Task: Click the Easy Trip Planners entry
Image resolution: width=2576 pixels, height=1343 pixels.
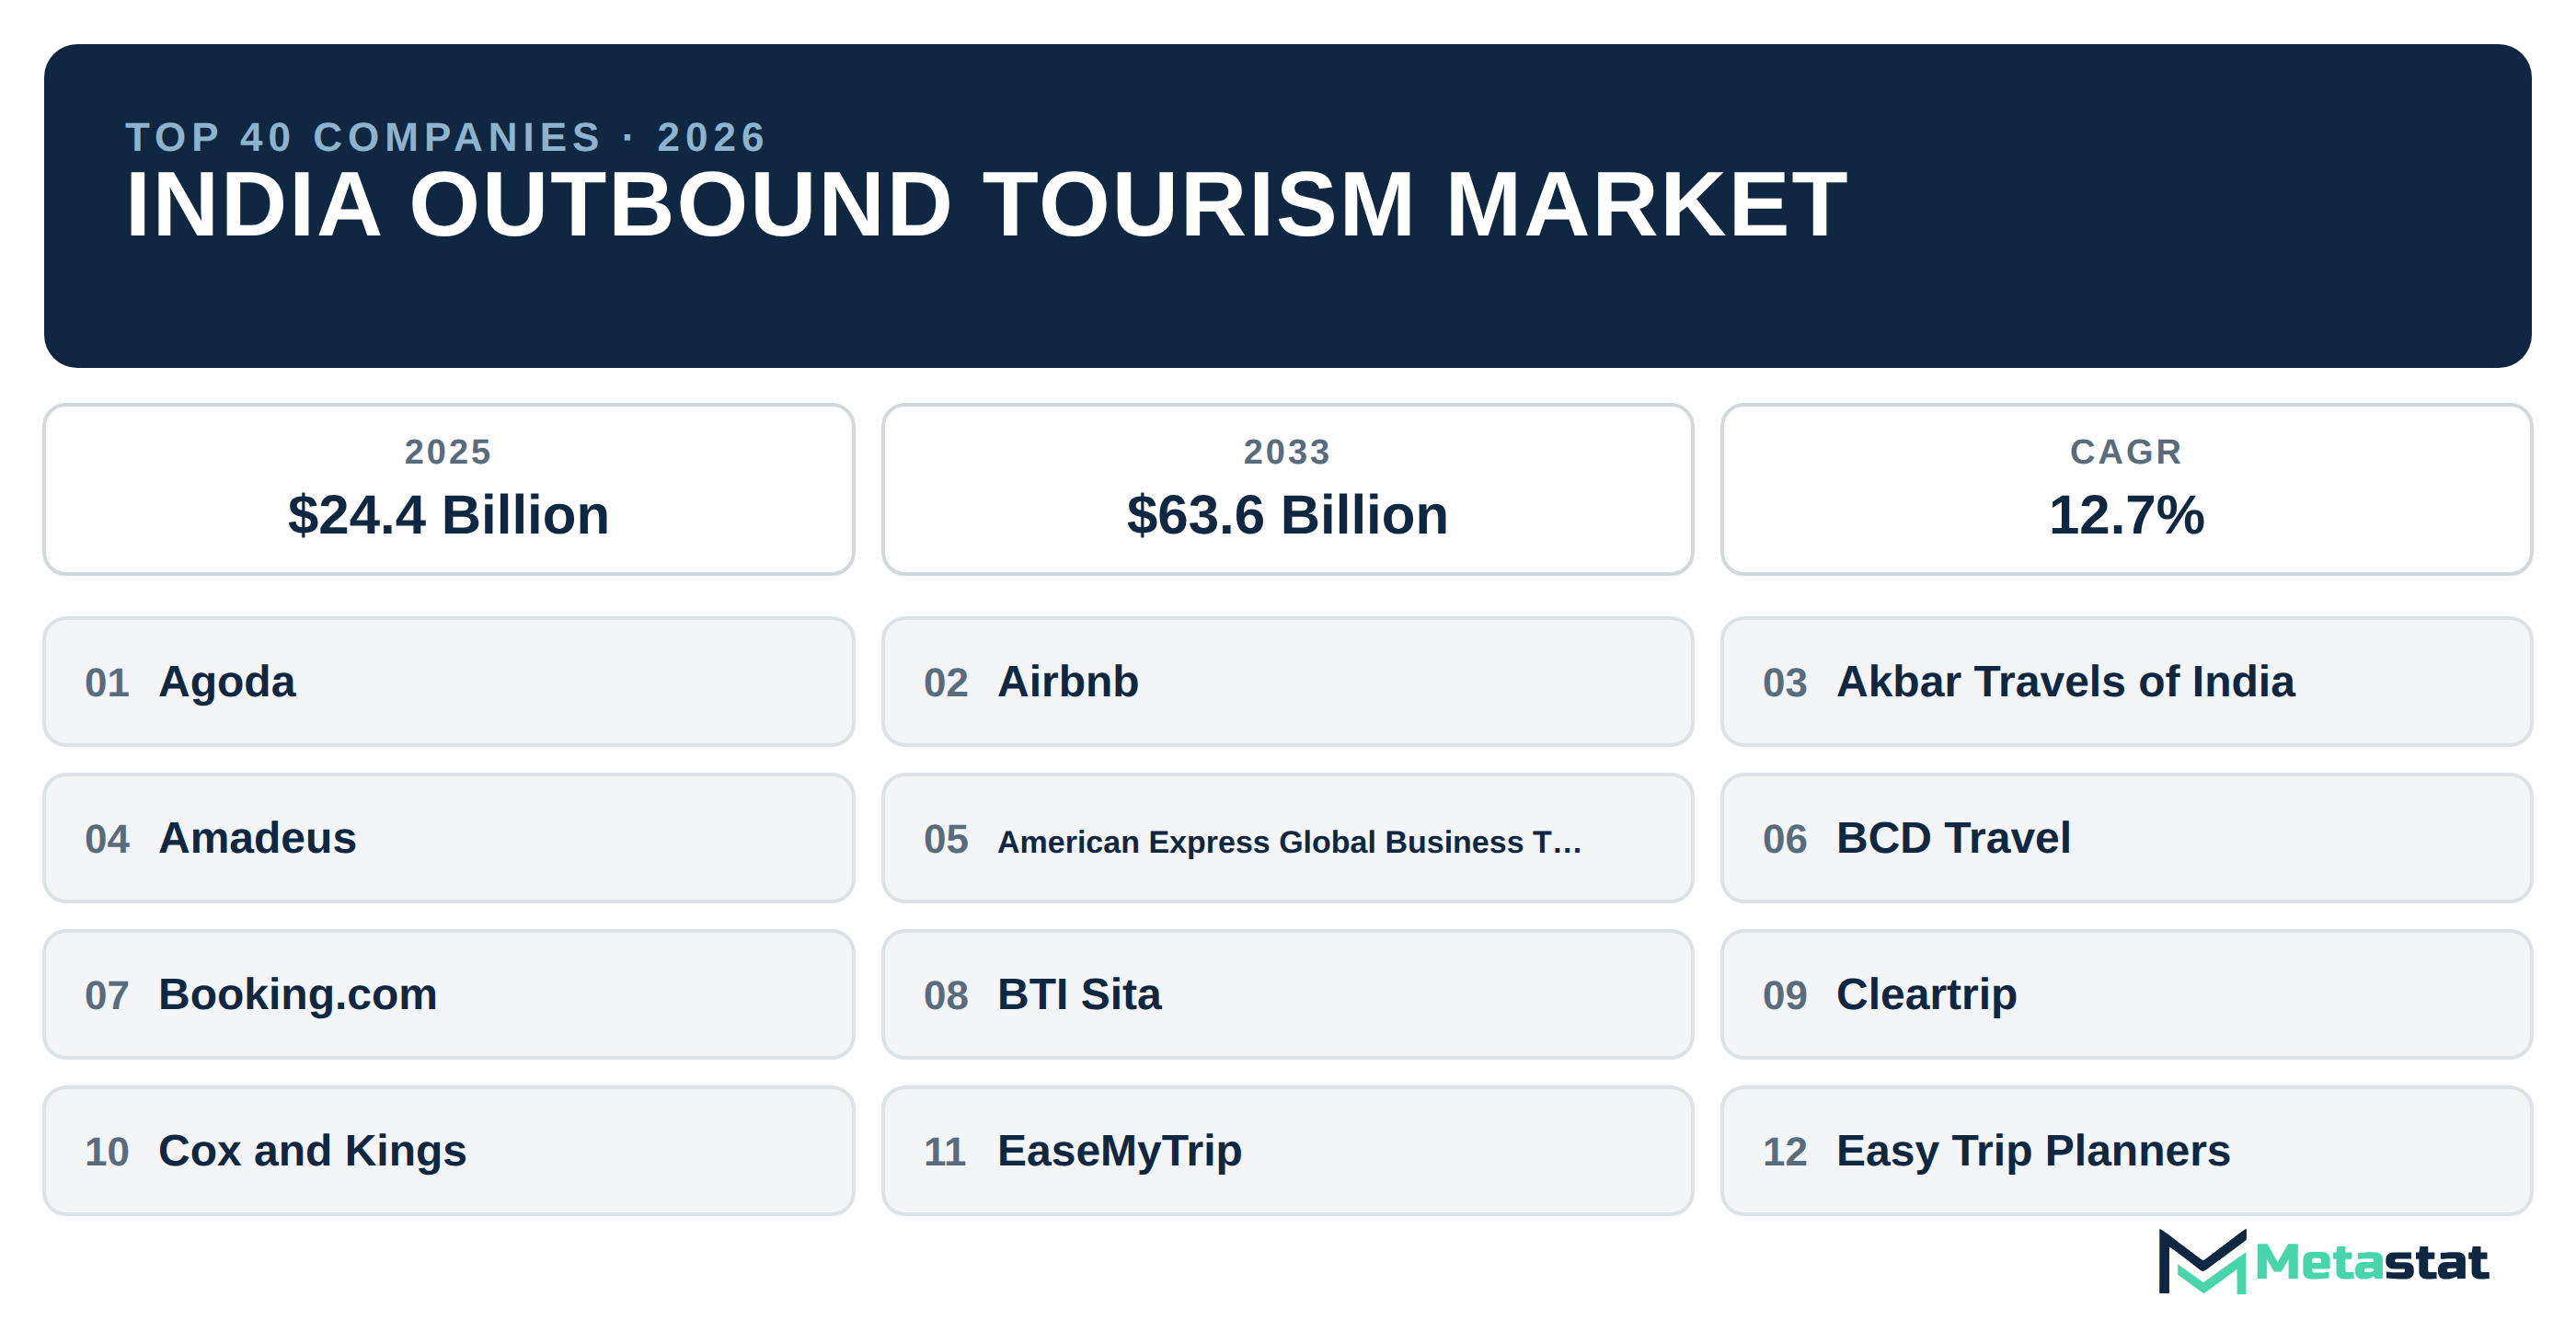Action: click(2126, 1151)
